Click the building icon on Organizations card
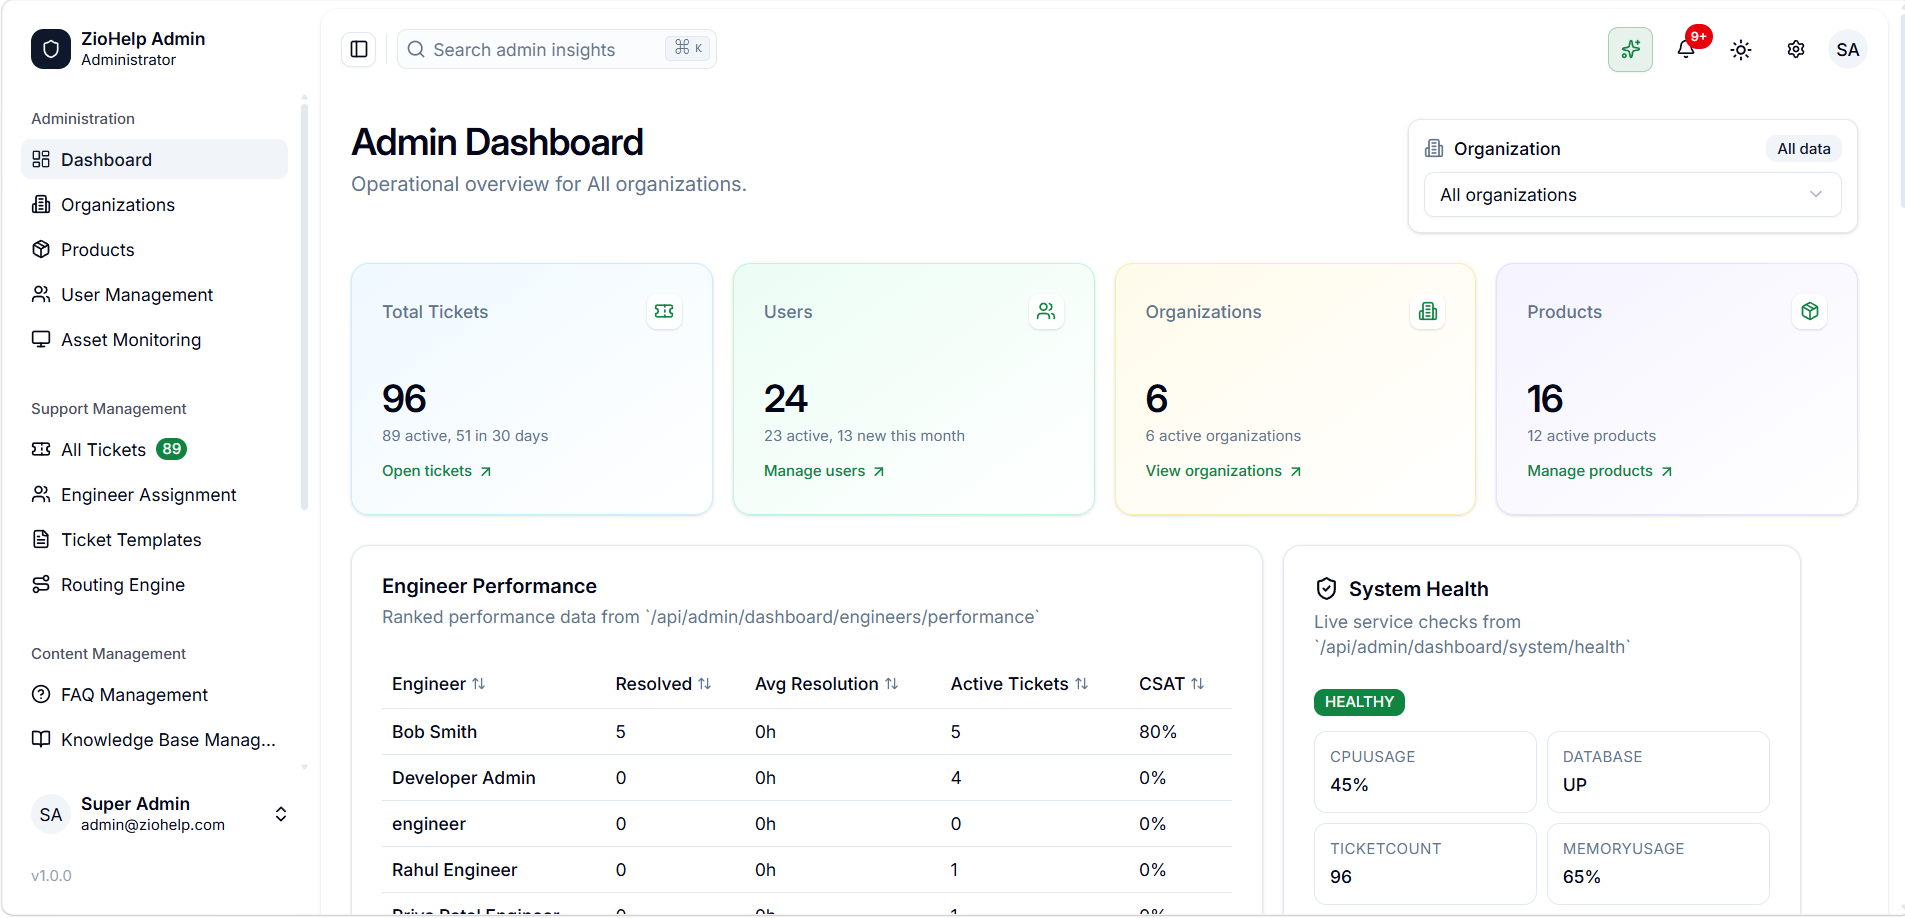 (x=1428, y=311)
